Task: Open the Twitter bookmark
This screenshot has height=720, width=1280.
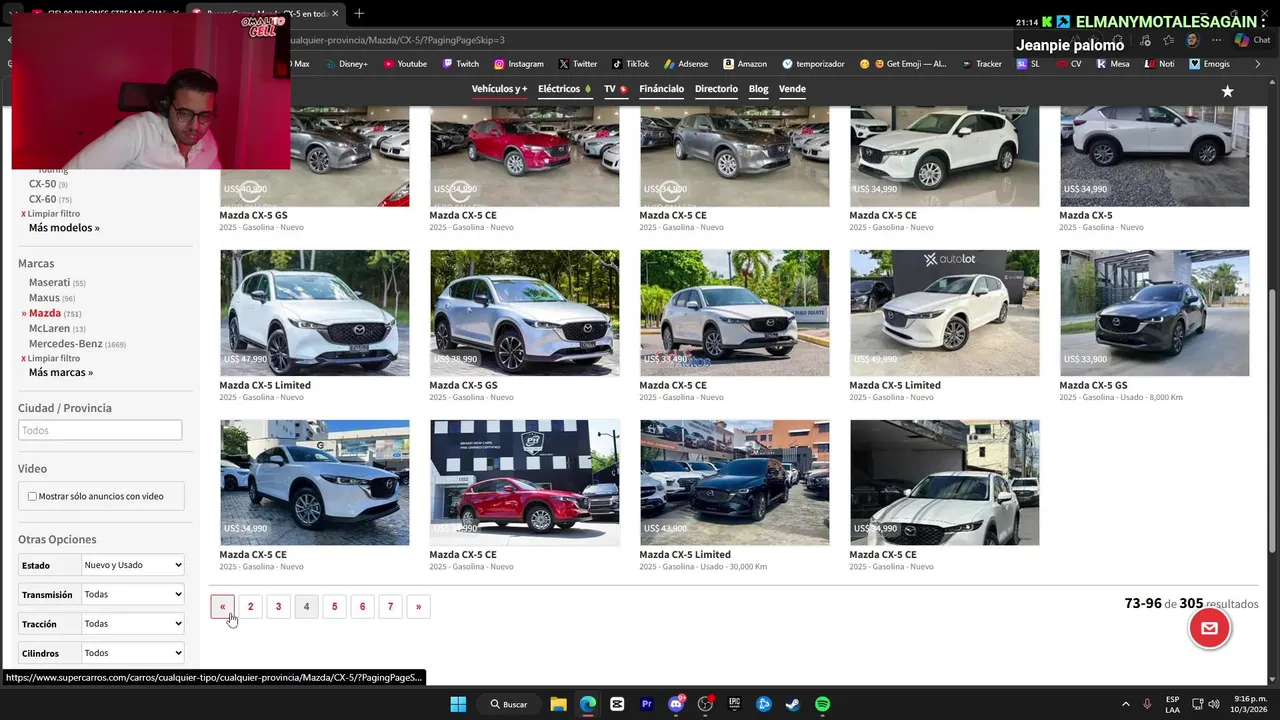Action: 578,64
